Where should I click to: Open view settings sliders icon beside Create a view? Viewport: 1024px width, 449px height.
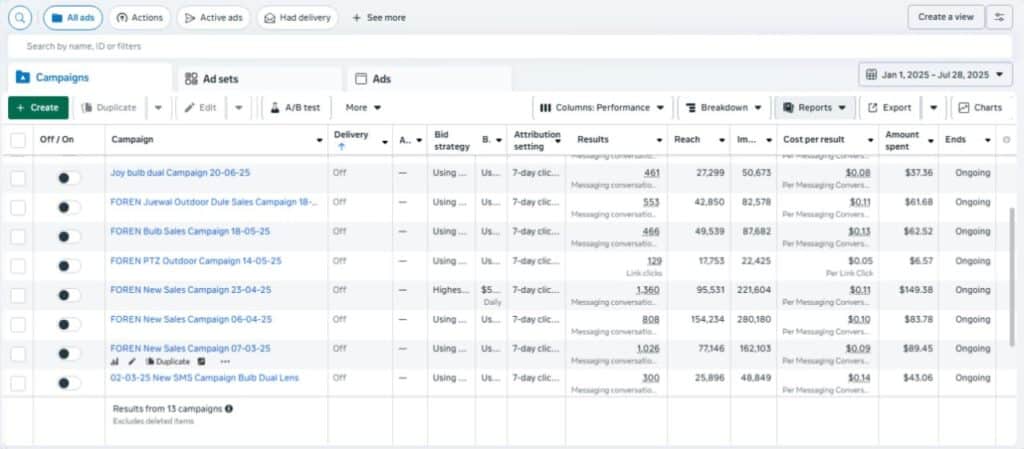coord(998,17)
